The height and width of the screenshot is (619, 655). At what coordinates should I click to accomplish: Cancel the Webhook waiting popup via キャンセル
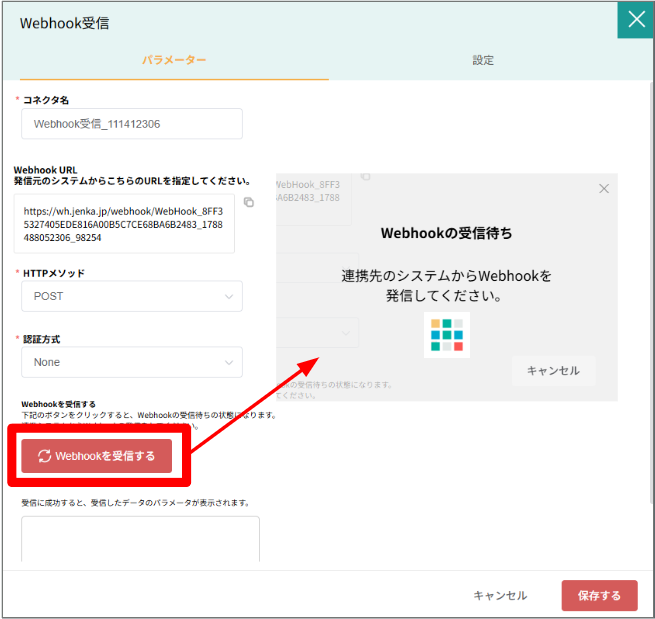coord(553,370)
